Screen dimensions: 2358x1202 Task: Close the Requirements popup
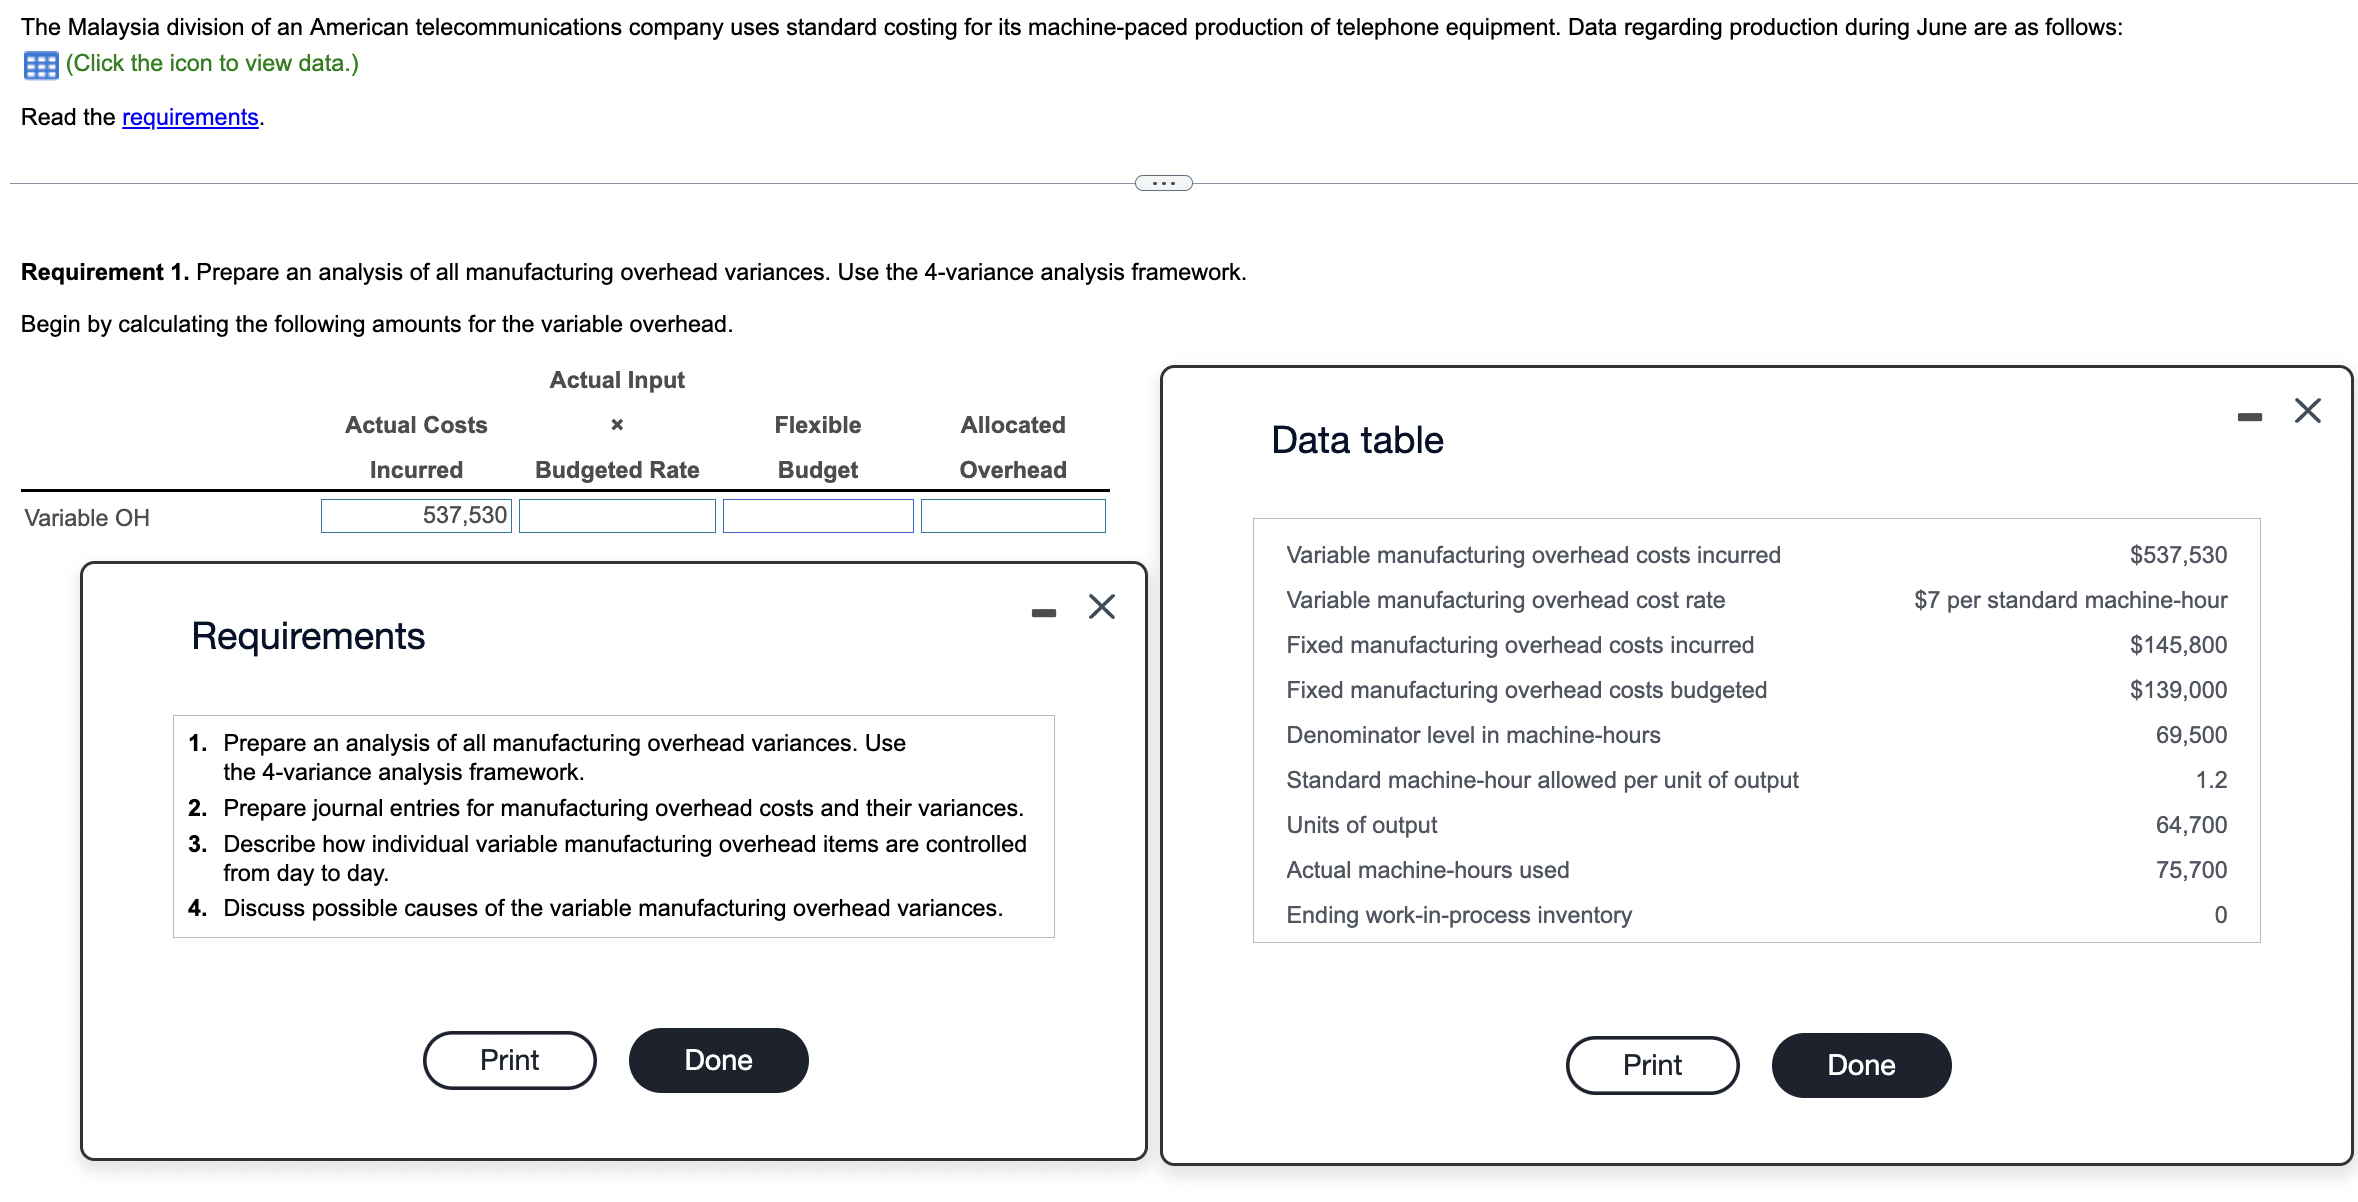pos(1100,607)
